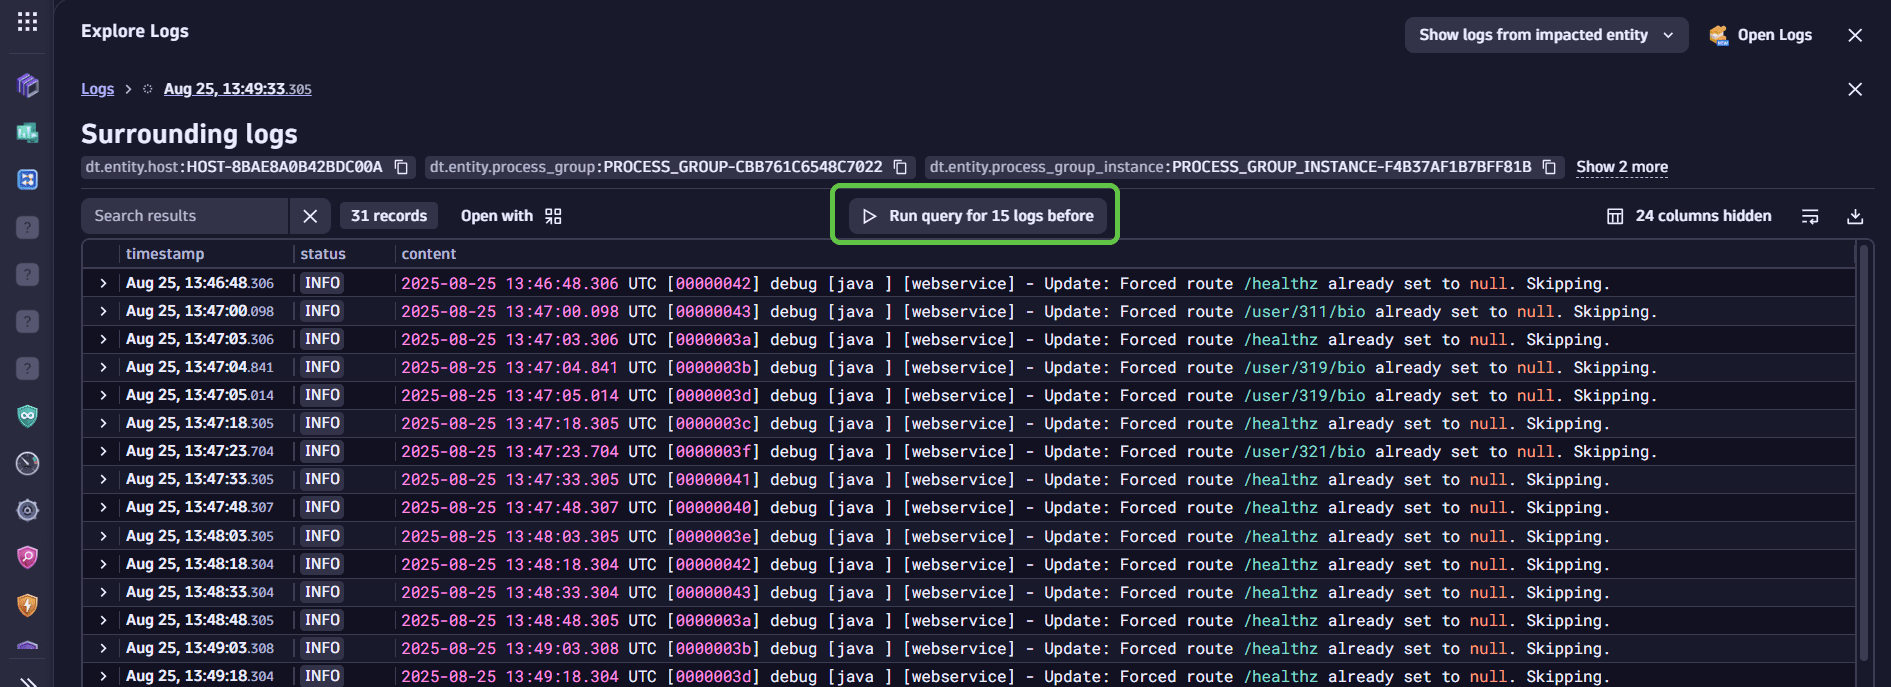
Task: Copy the process_group_instance value
Action: point(1549,167)
